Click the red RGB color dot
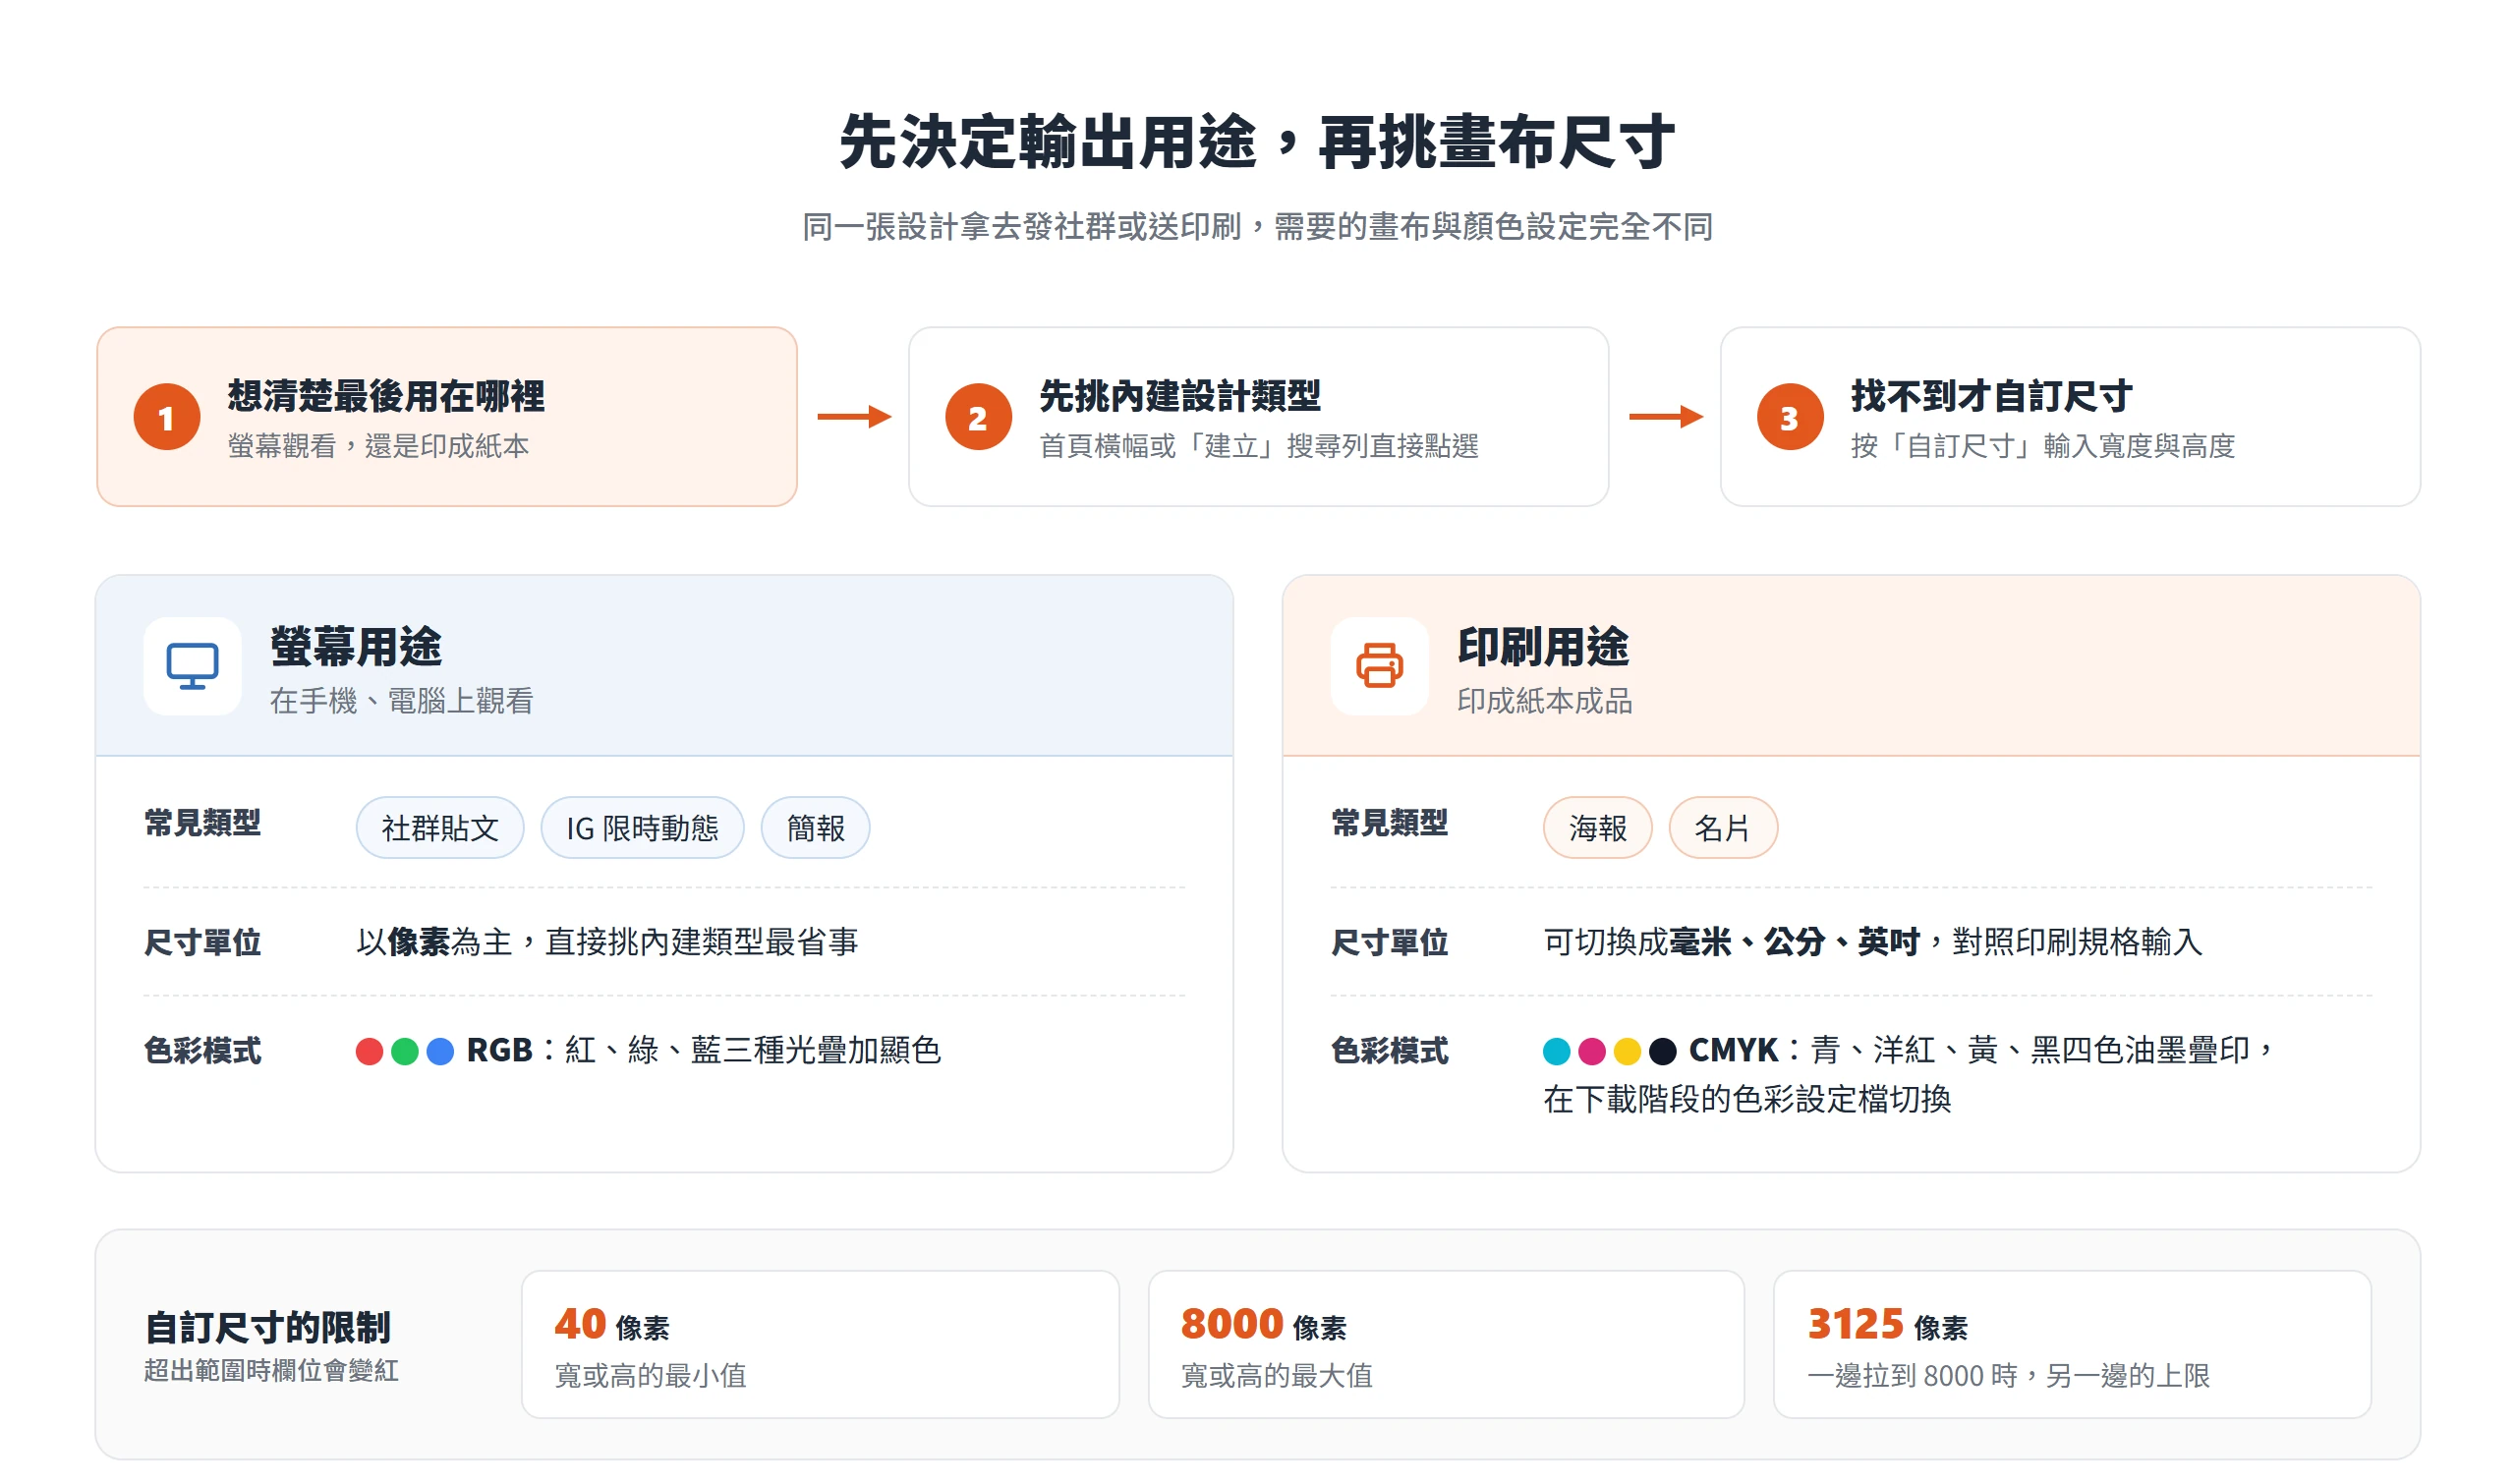The width and height of the screenshot is (2516, 1484). [369, 1051]
